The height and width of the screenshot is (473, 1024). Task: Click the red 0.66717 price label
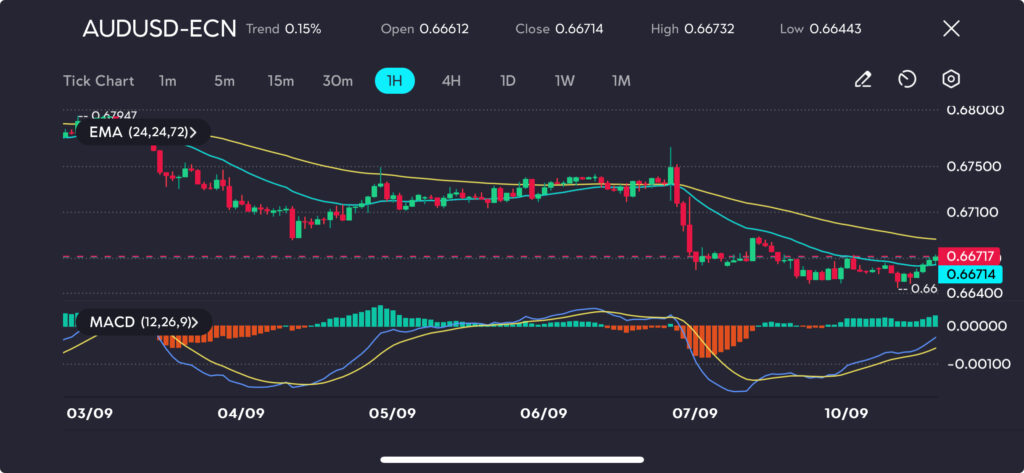[x=969, y=257]
